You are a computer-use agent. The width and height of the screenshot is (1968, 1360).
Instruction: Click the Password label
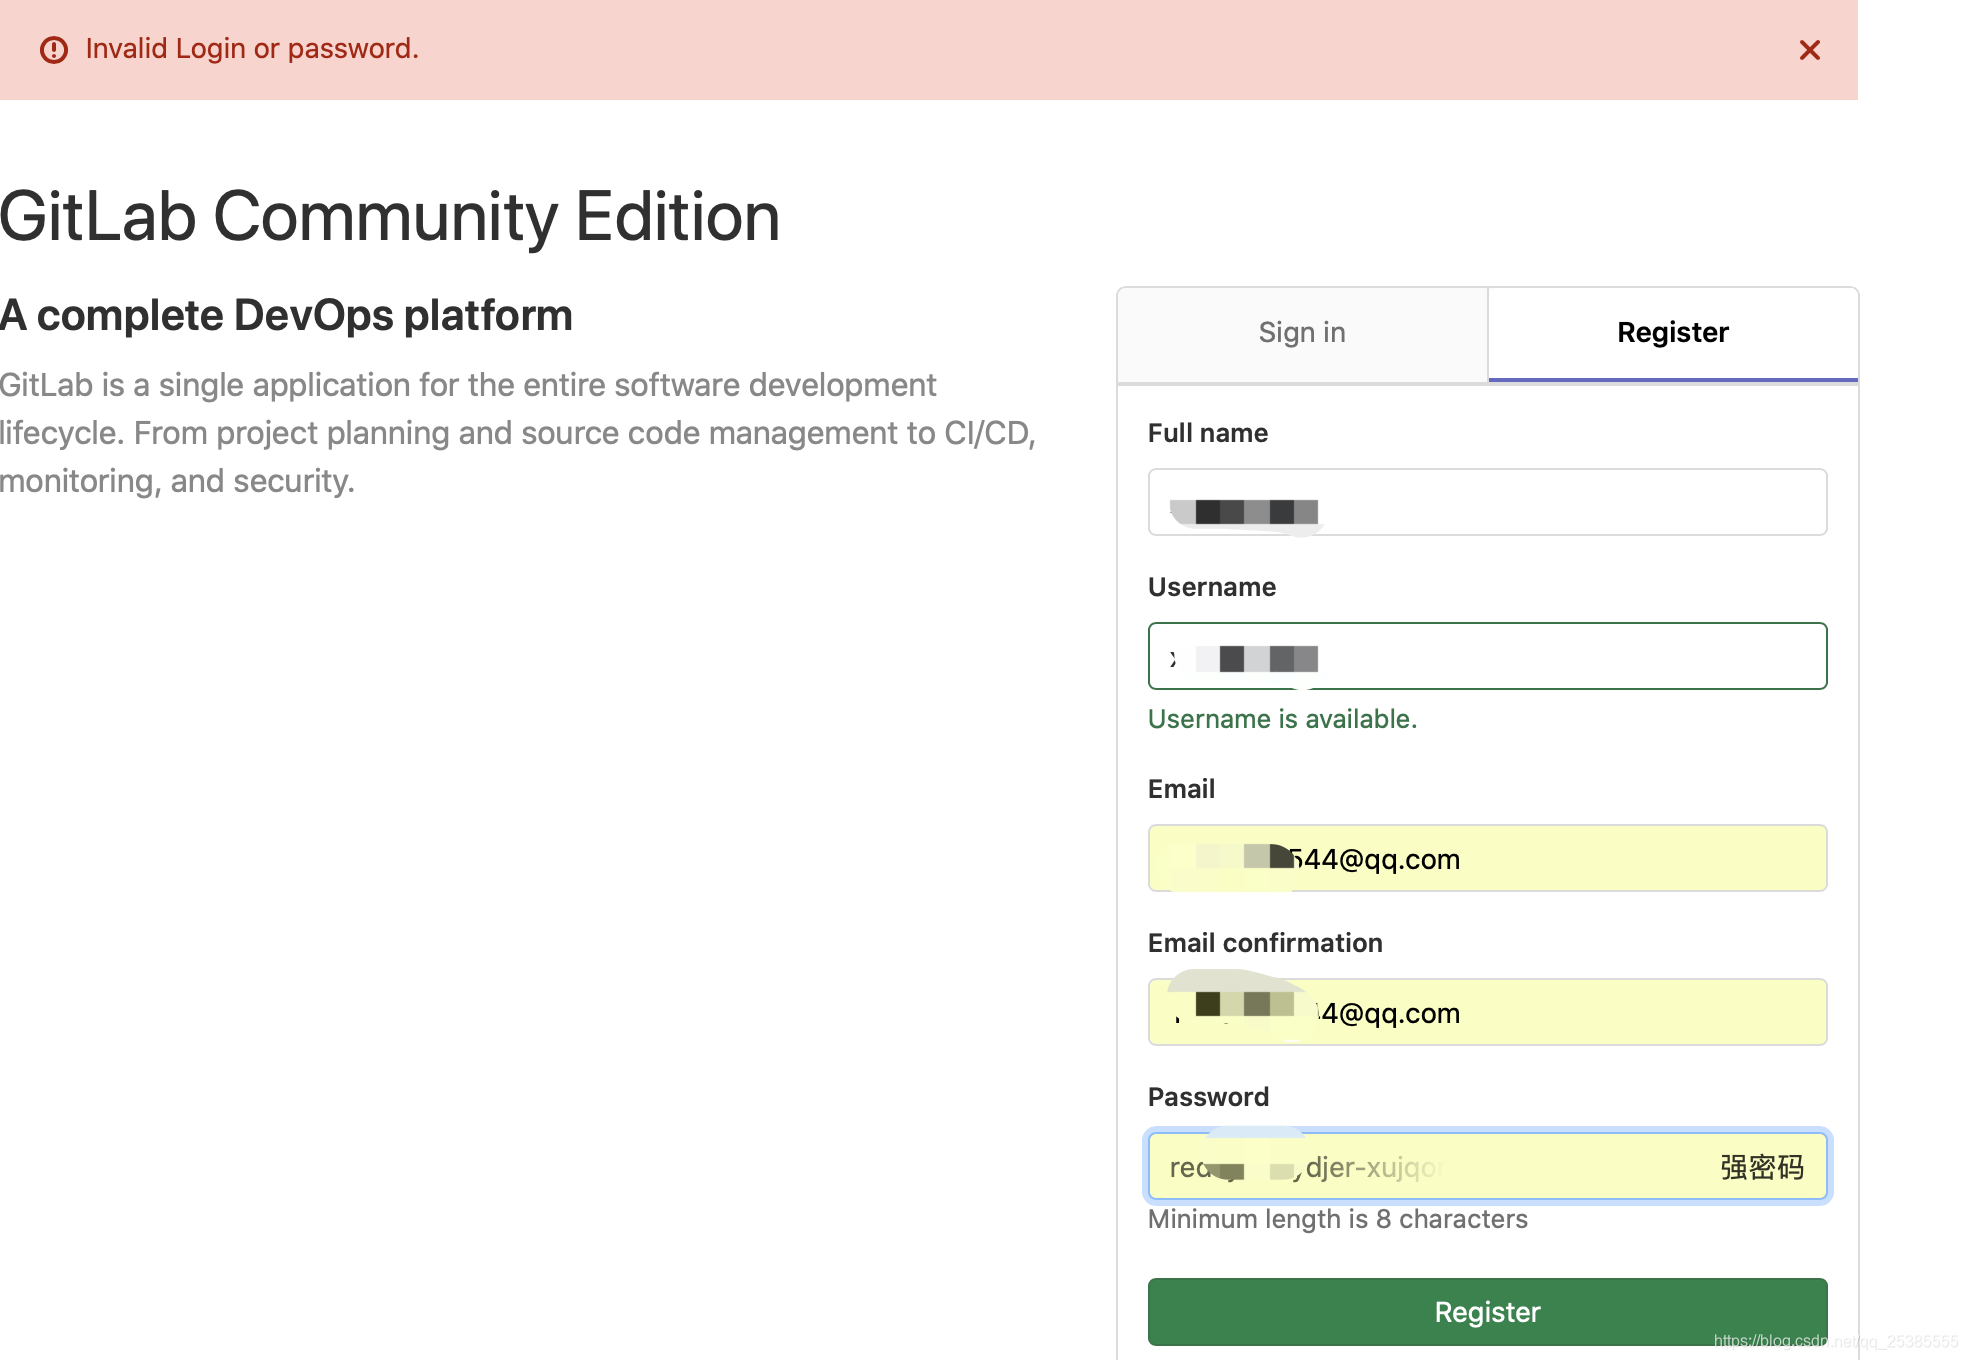(x=1207, y=1097)
